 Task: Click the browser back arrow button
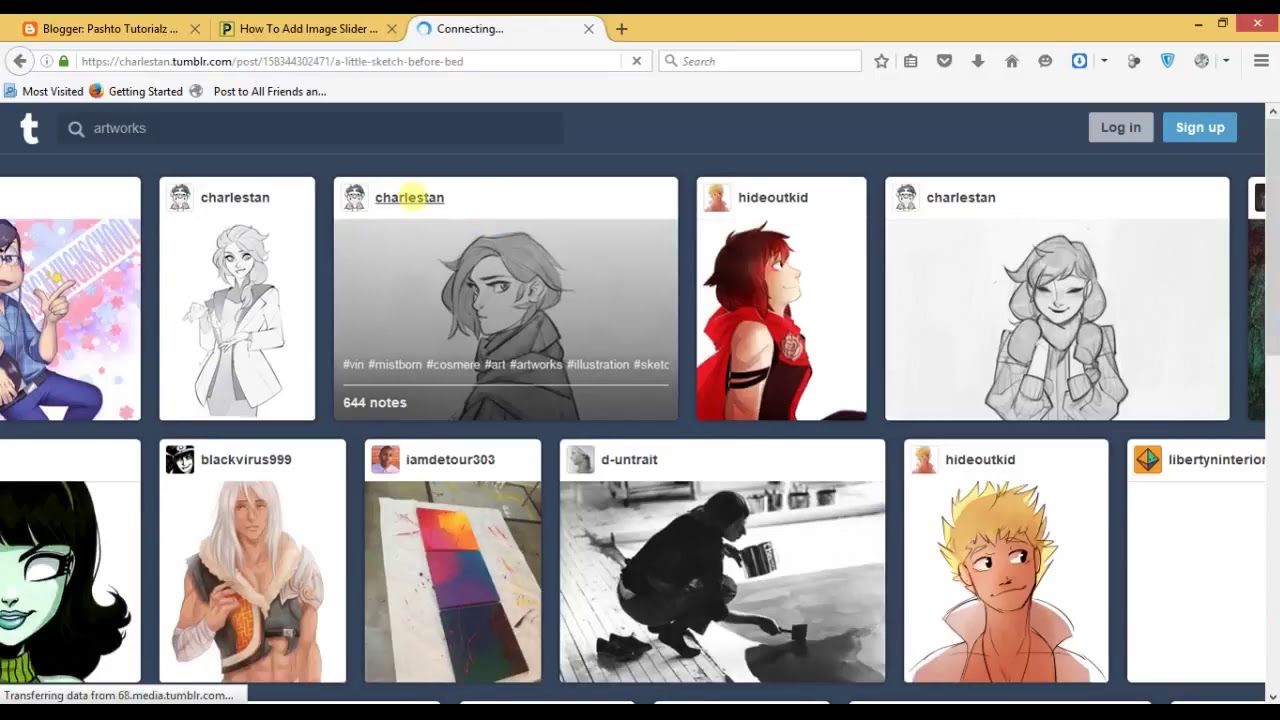coord(19,61)
